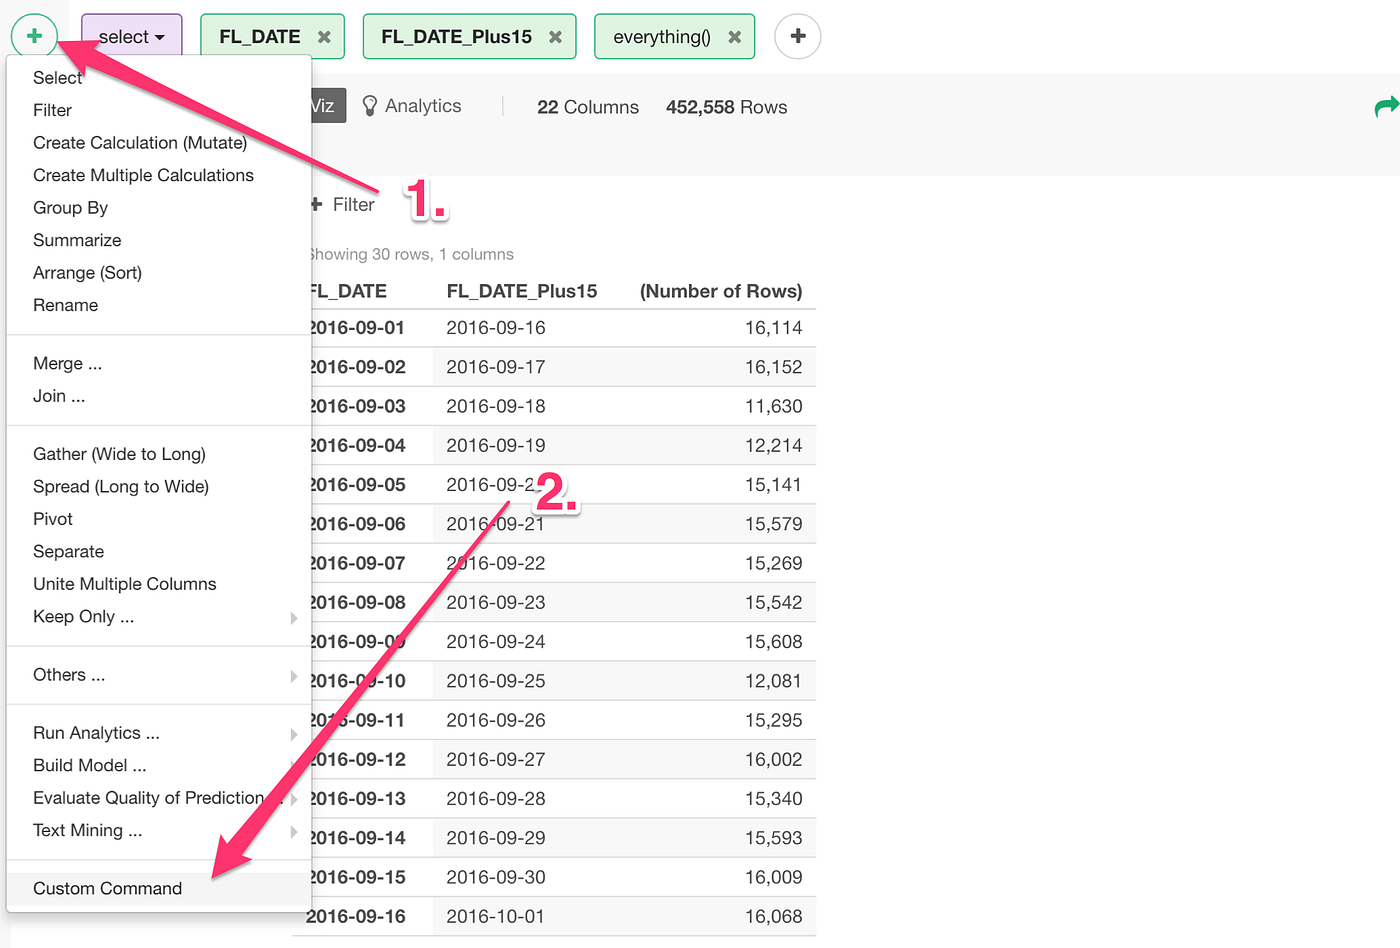This screenshot has height=948, width=1400.
Task: Click the Analytics lightbulb icon
Action: point(369,106)
